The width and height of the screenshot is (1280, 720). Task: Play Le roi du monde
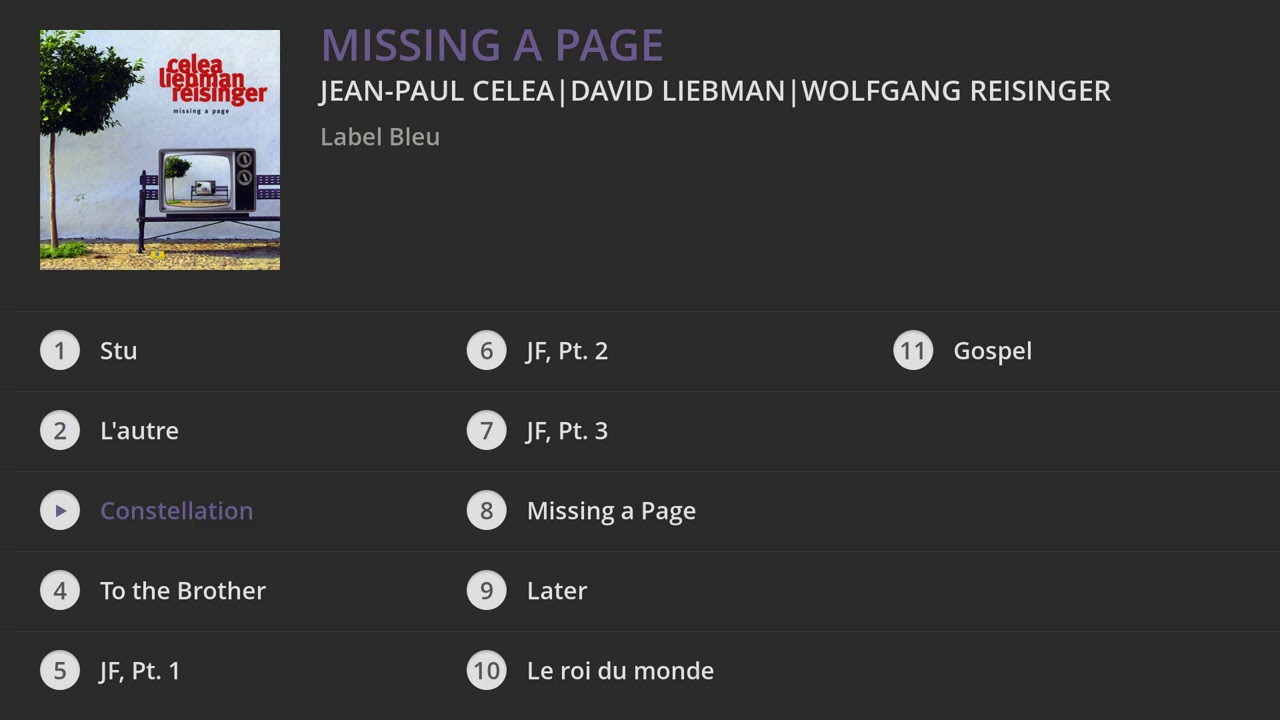pyautogui.click(x=620, y=671)
